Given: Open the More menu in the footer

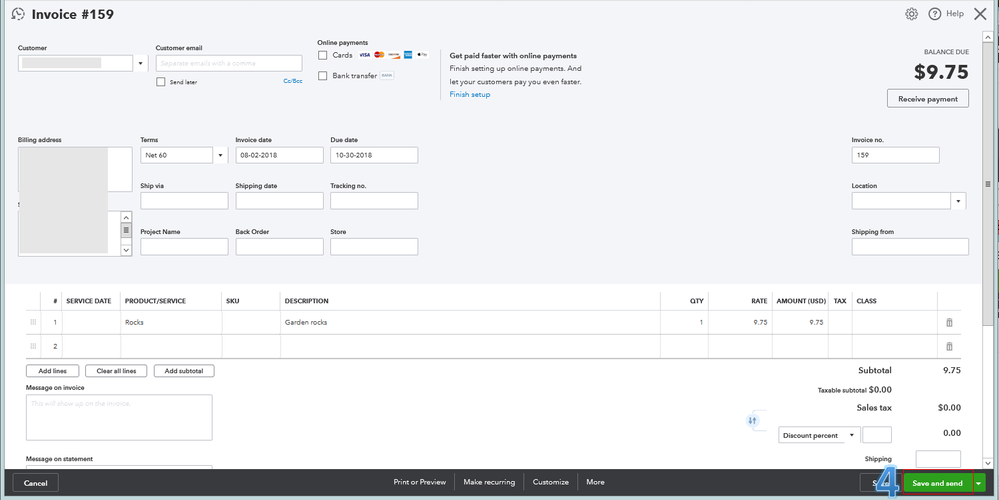Looking at the screenshot, I should (595, 482).
